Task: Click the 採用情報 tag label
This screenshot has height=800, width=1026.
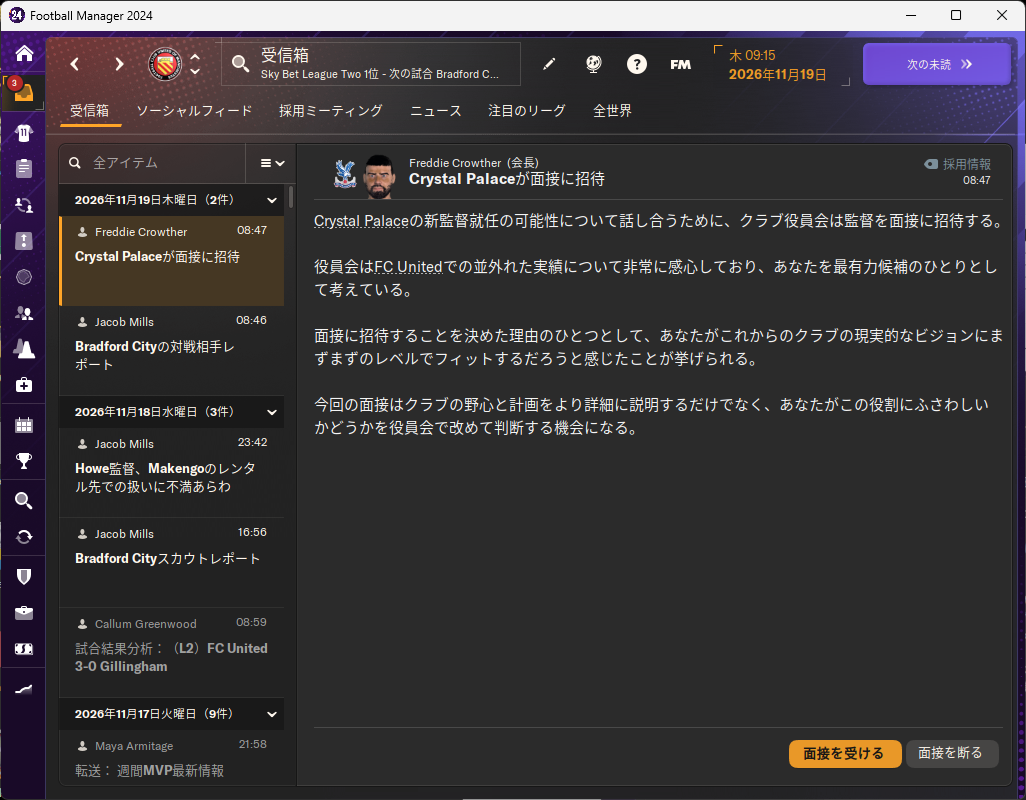Action: click(957, 164)
